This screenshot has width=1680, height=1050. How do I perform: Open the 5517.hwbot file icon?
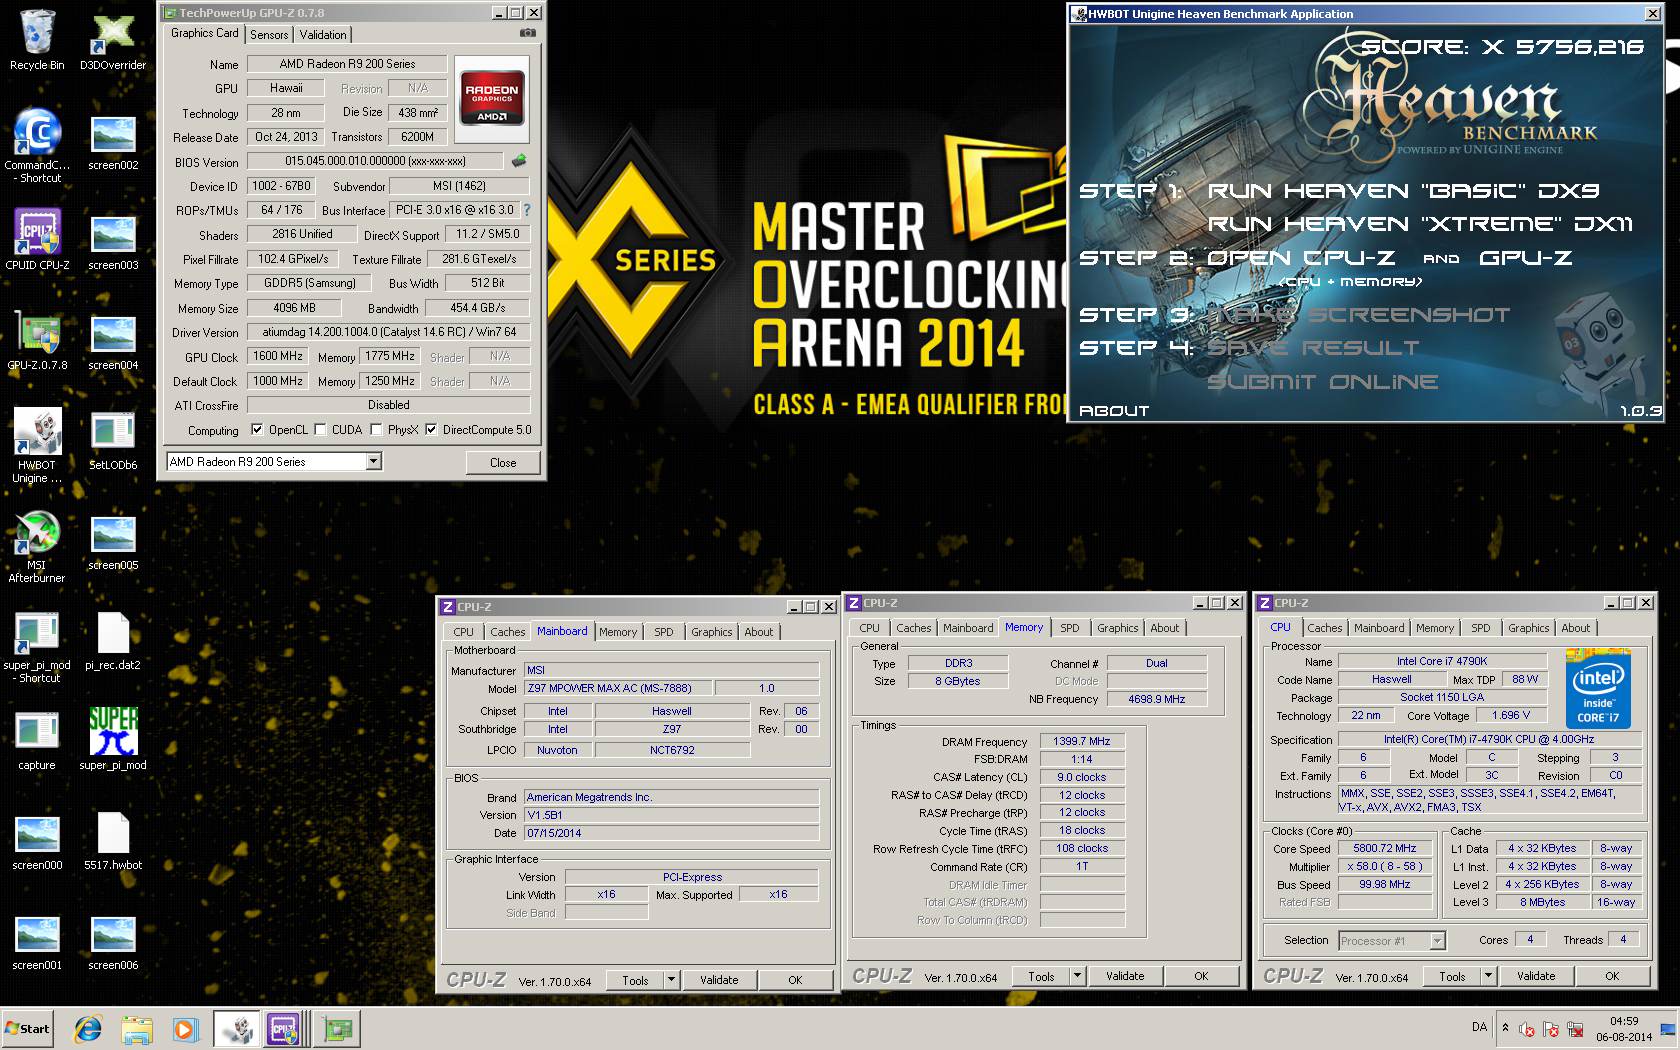113,840
